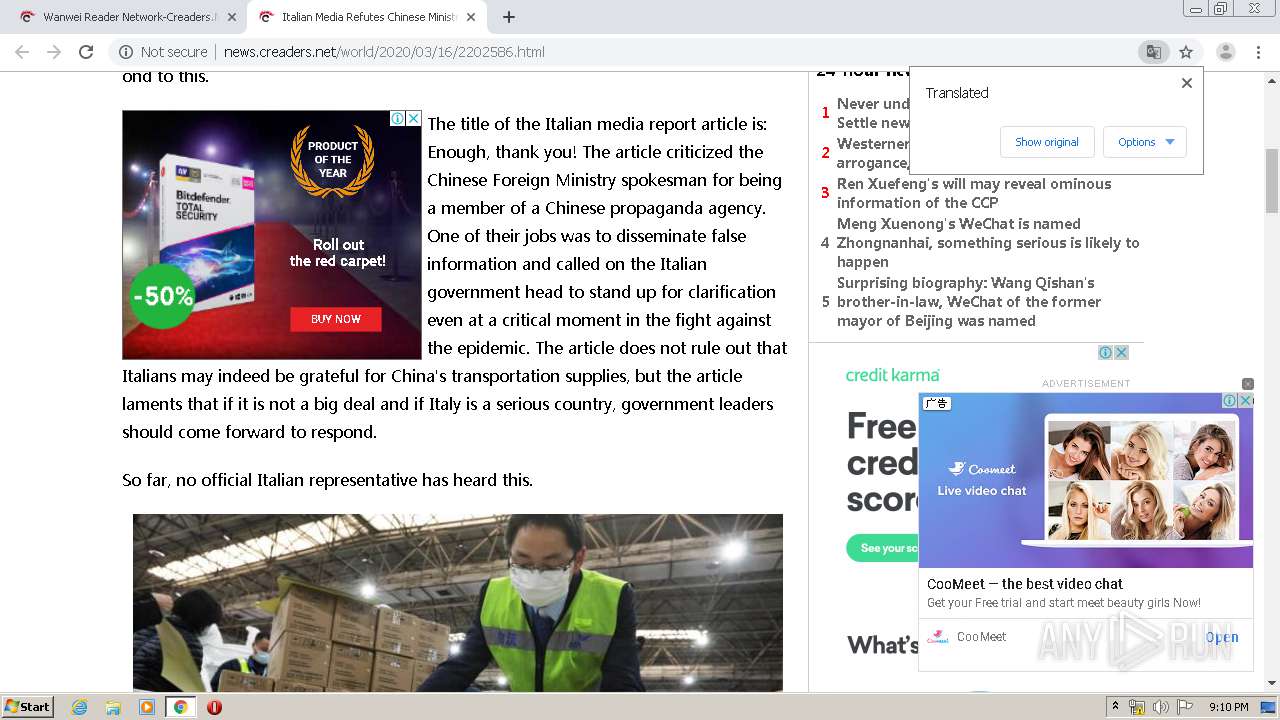View site information for Not secure

pos(164,52)
